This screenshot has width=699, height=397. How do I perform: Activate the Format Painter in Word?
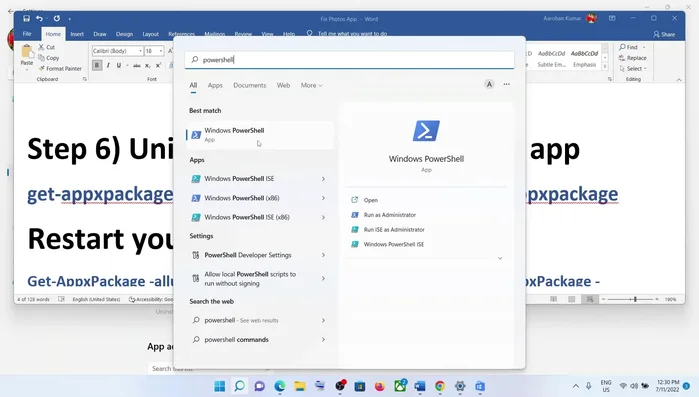(x=60, y=69)
